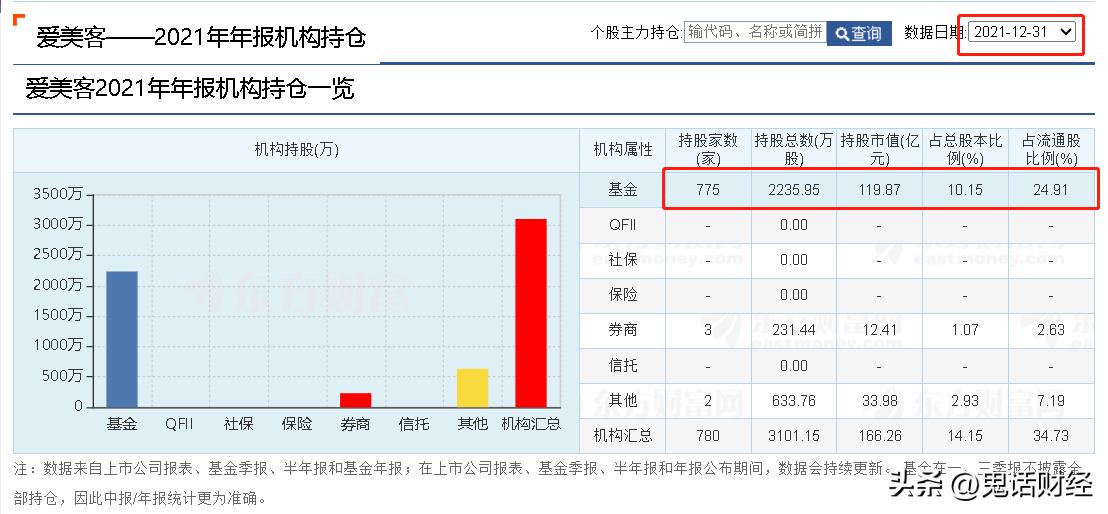Screen dimensions: 1108x514
Task: Click the red 券商 bar in chart
Action: click(x=355, y=400)
